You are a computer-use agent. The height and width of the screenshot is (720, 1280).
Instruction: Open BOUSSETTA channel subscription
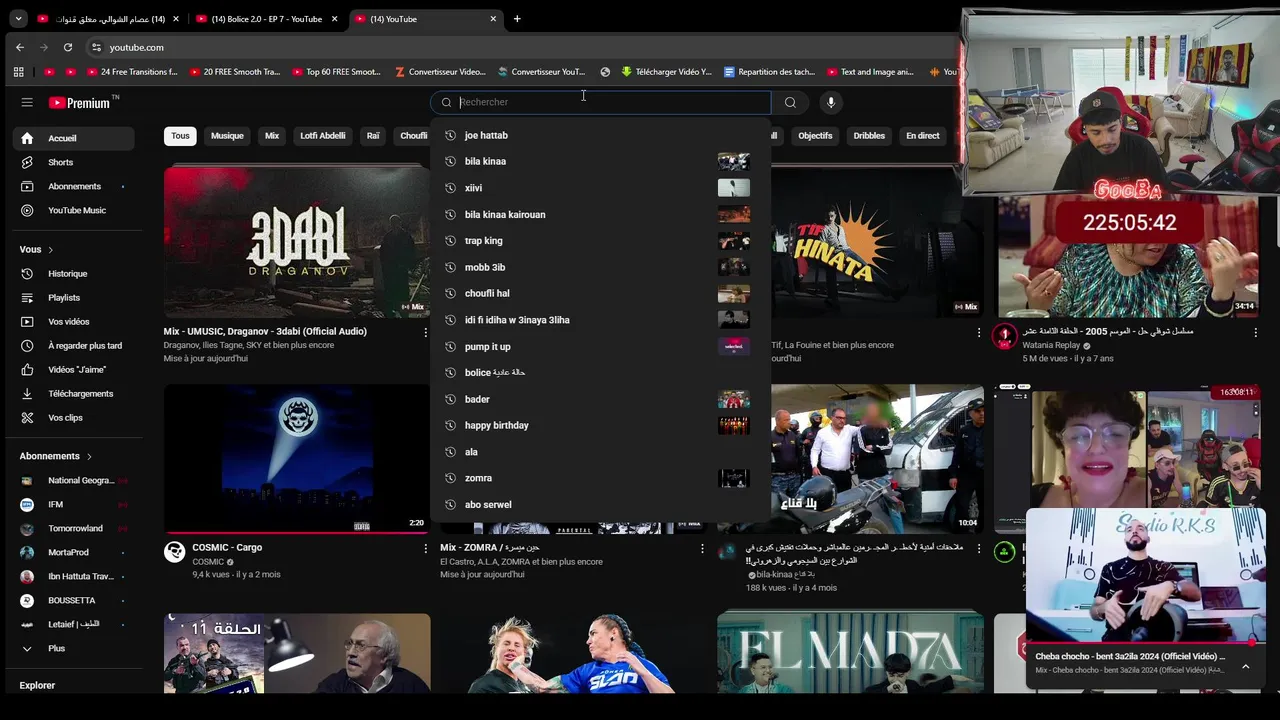pos(73,600)
